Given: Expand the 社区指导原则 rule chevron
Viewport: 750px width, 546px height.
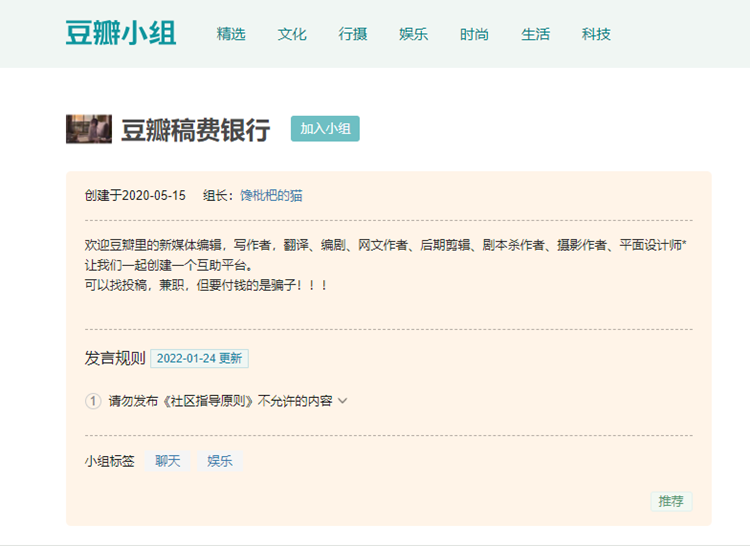Looking at the screenshot, I should coord(342,401).
